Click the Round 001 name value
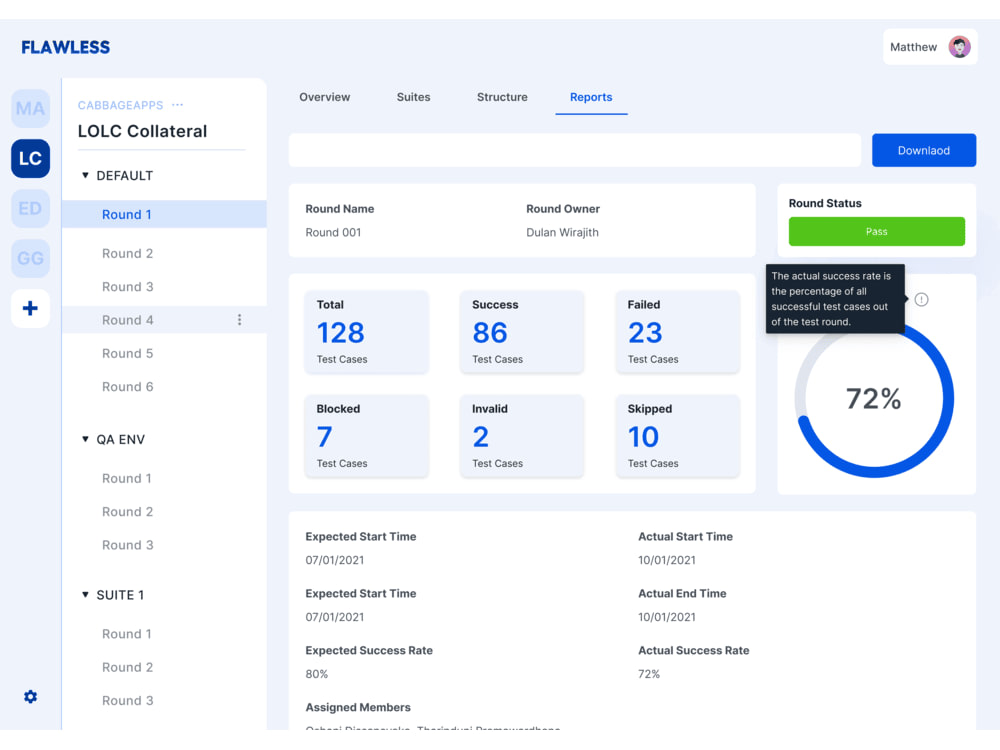 [333, 232]
